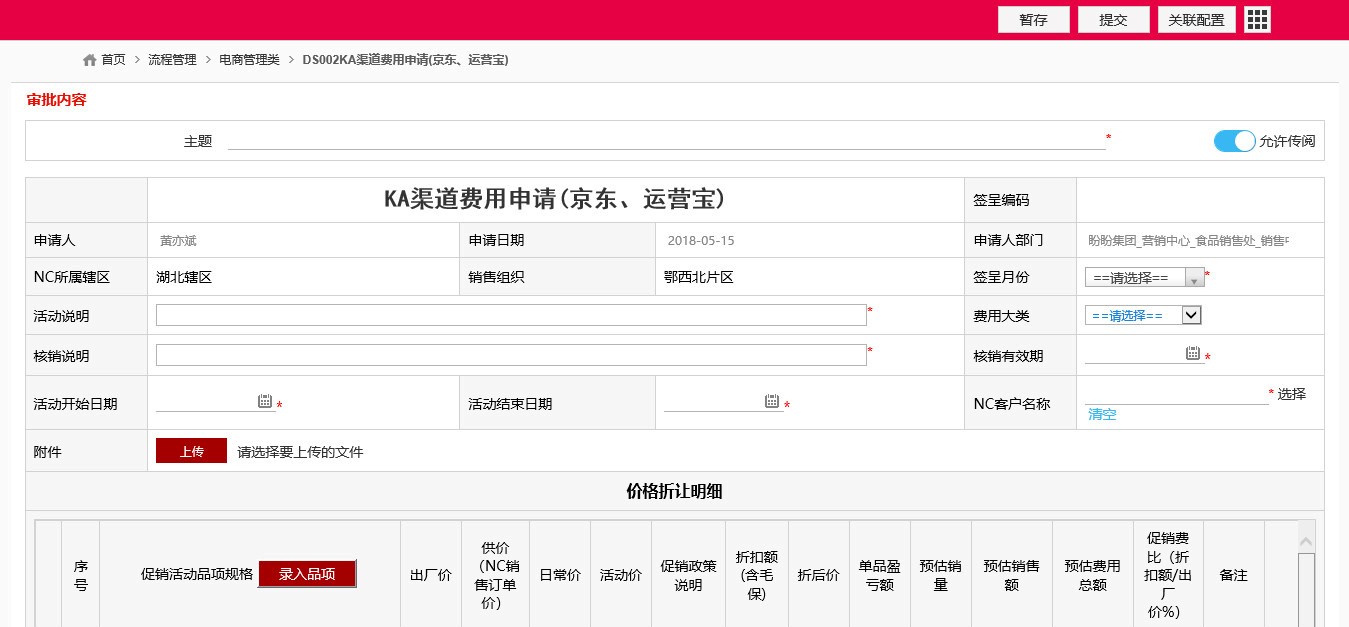Click 清空 to clear NC customer

coord(1102,414)
